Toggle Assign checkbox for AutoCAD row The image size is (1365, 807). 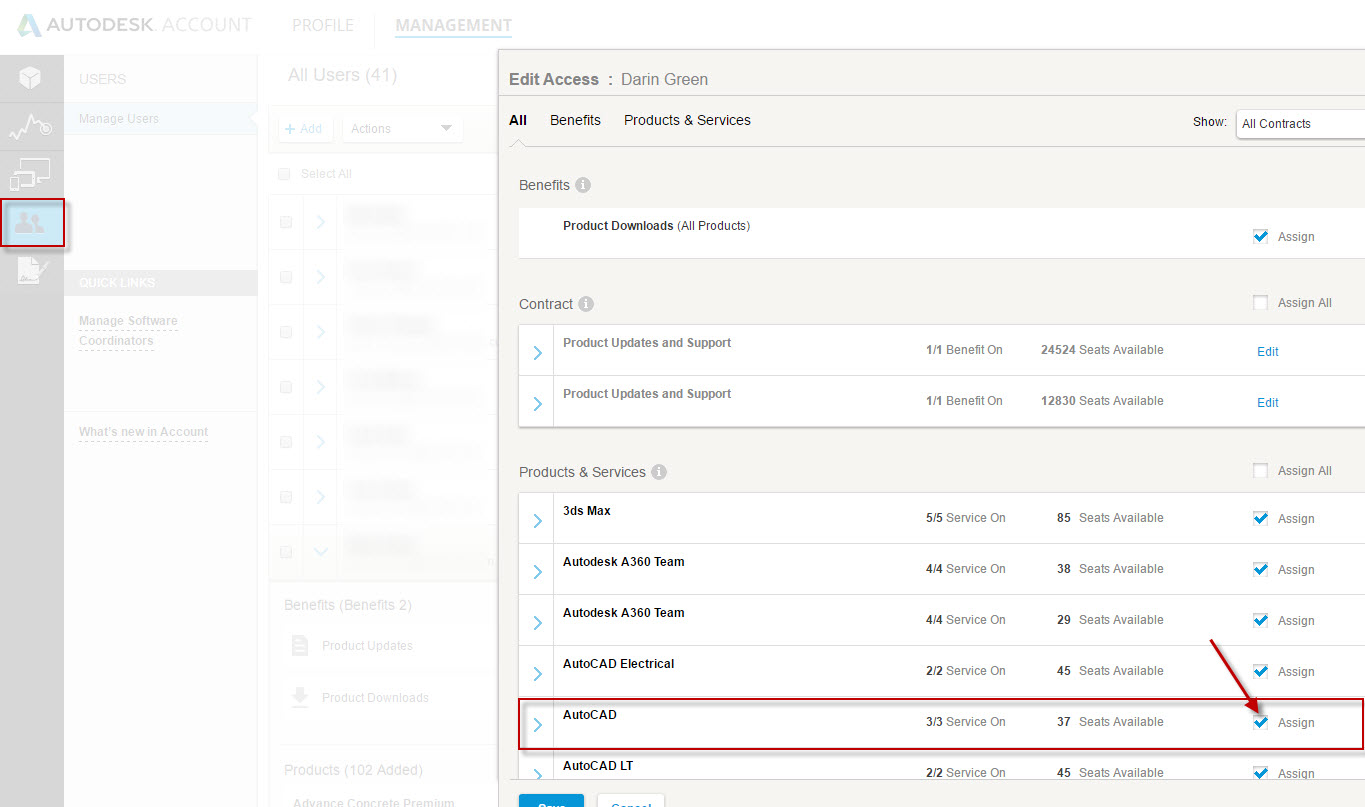click(x=1260, y=722)
